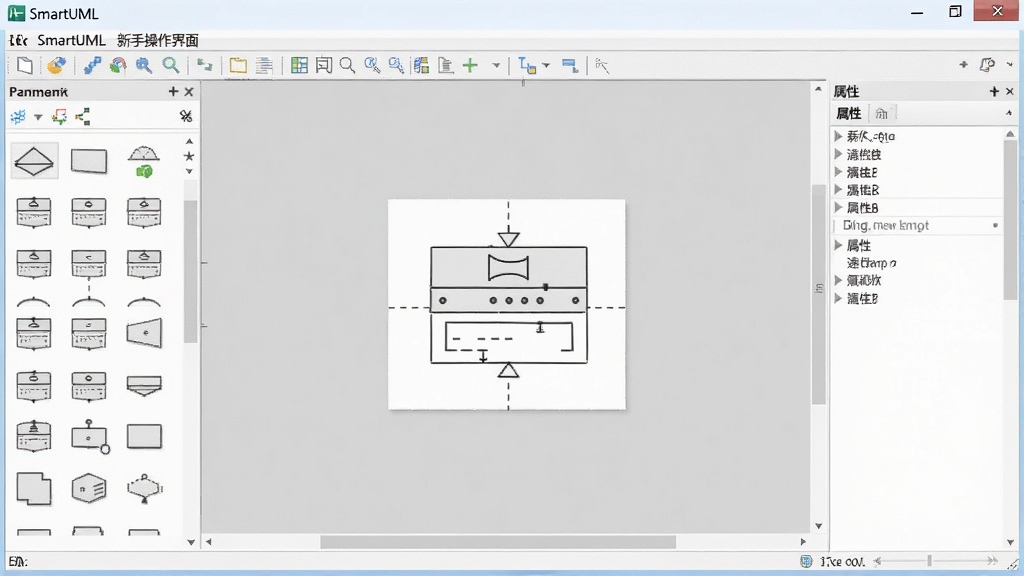Image resolution: width=1024 pixels, height=576 pixels.
Task: Click the zoom-out arrows left of slider
Action: coord(878,561)
